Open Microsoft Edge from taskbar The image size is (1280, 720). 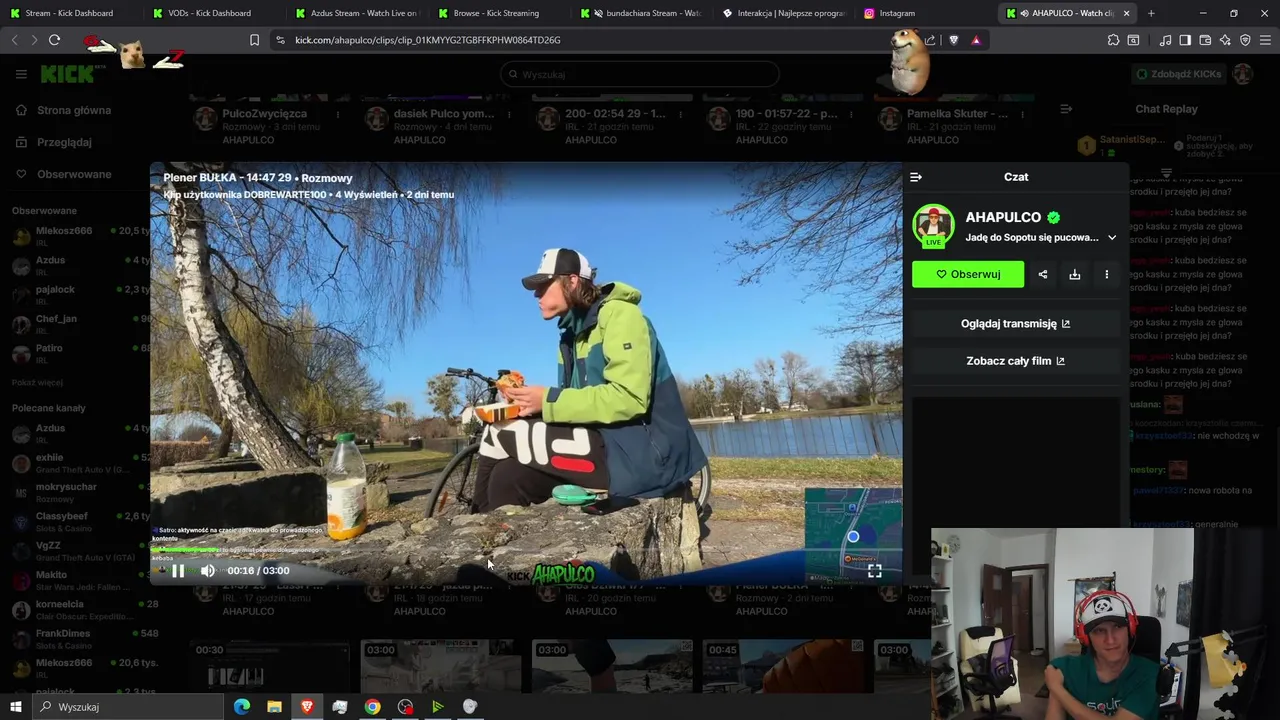coord(242,707)
